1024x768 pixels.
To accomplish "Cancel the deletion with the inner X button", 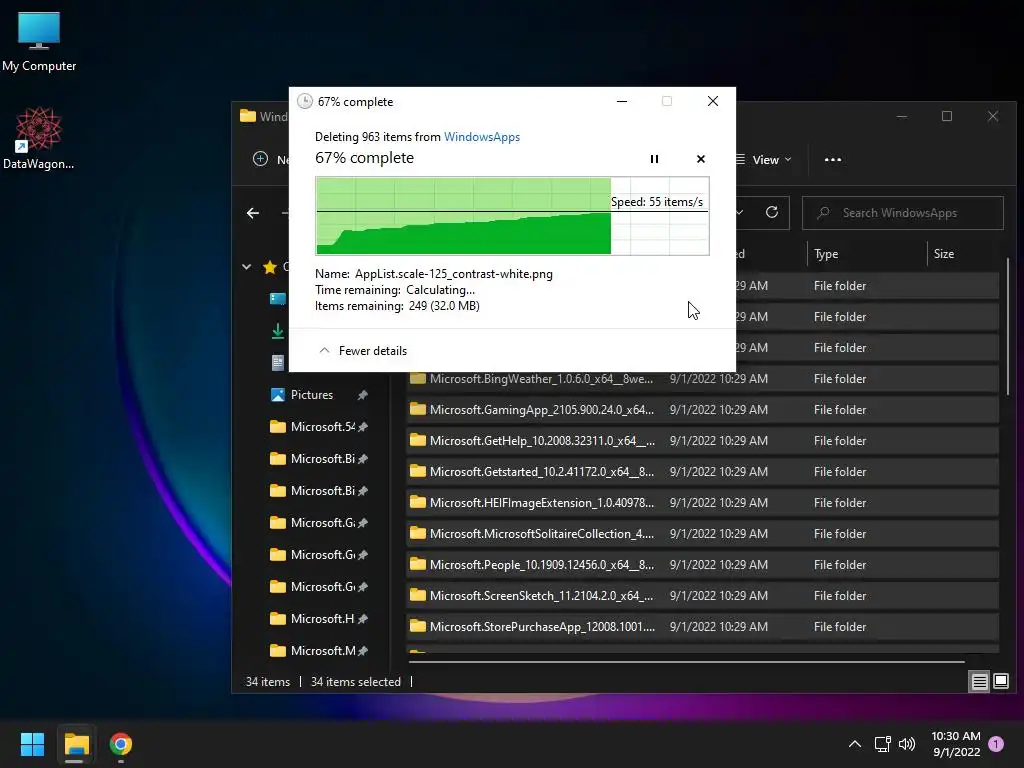I will pyautogui.click(x=701, y=159).
